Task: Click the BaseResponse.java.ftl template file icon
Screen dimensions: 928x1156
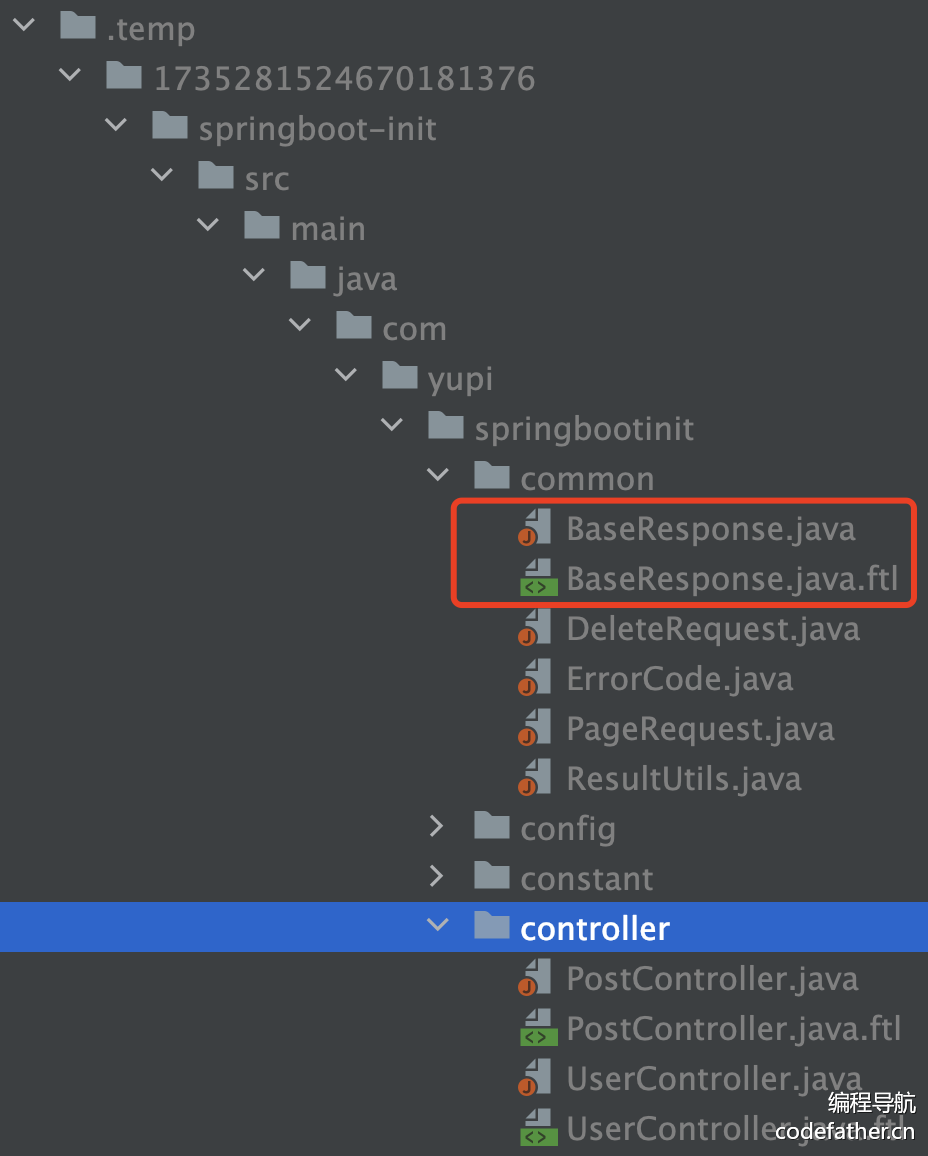Action: click(x=535, y=579)
